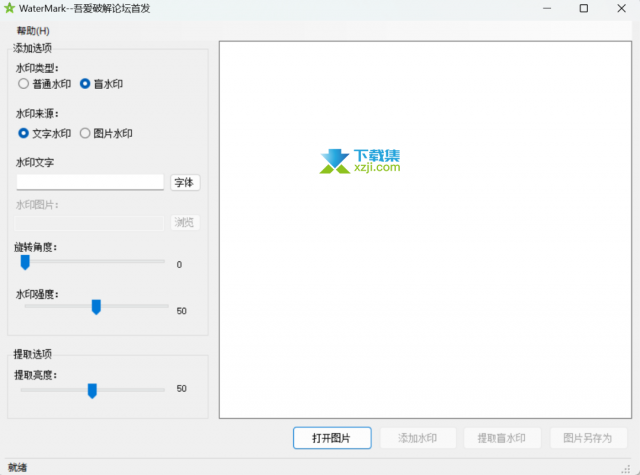The height and width of the screenshot is (475, 640).
Task: Click the 打开图片 button
Action: (x=332, y=438)
